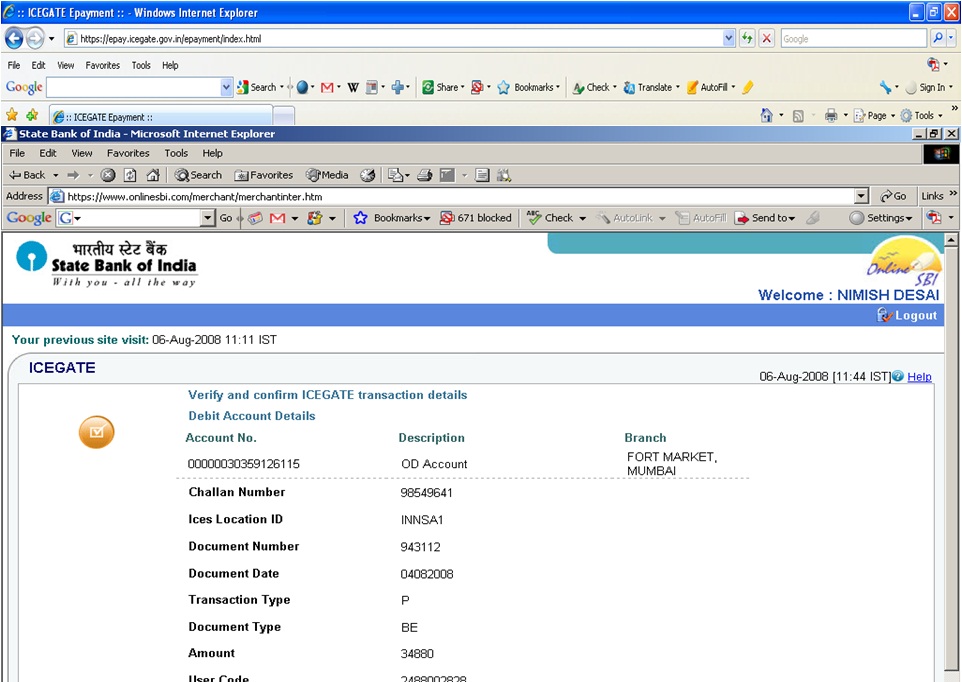The height and width of the screenshot is (682, 962).
Task: Click the wrench settings icon in upper Google toolbar
Action: click(885, 88)
